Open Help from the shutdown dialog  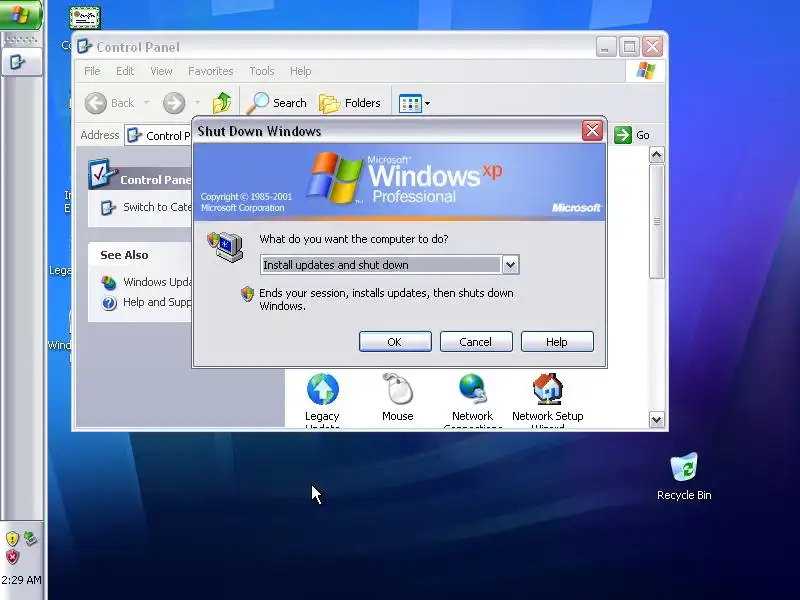click(x=557, y=342)
